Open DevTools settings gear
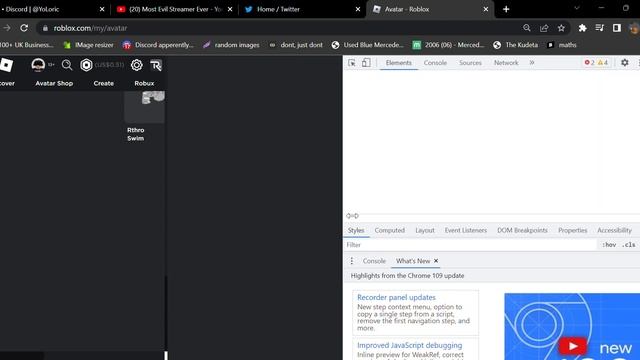The image size is (640, 360). point(624,62)
